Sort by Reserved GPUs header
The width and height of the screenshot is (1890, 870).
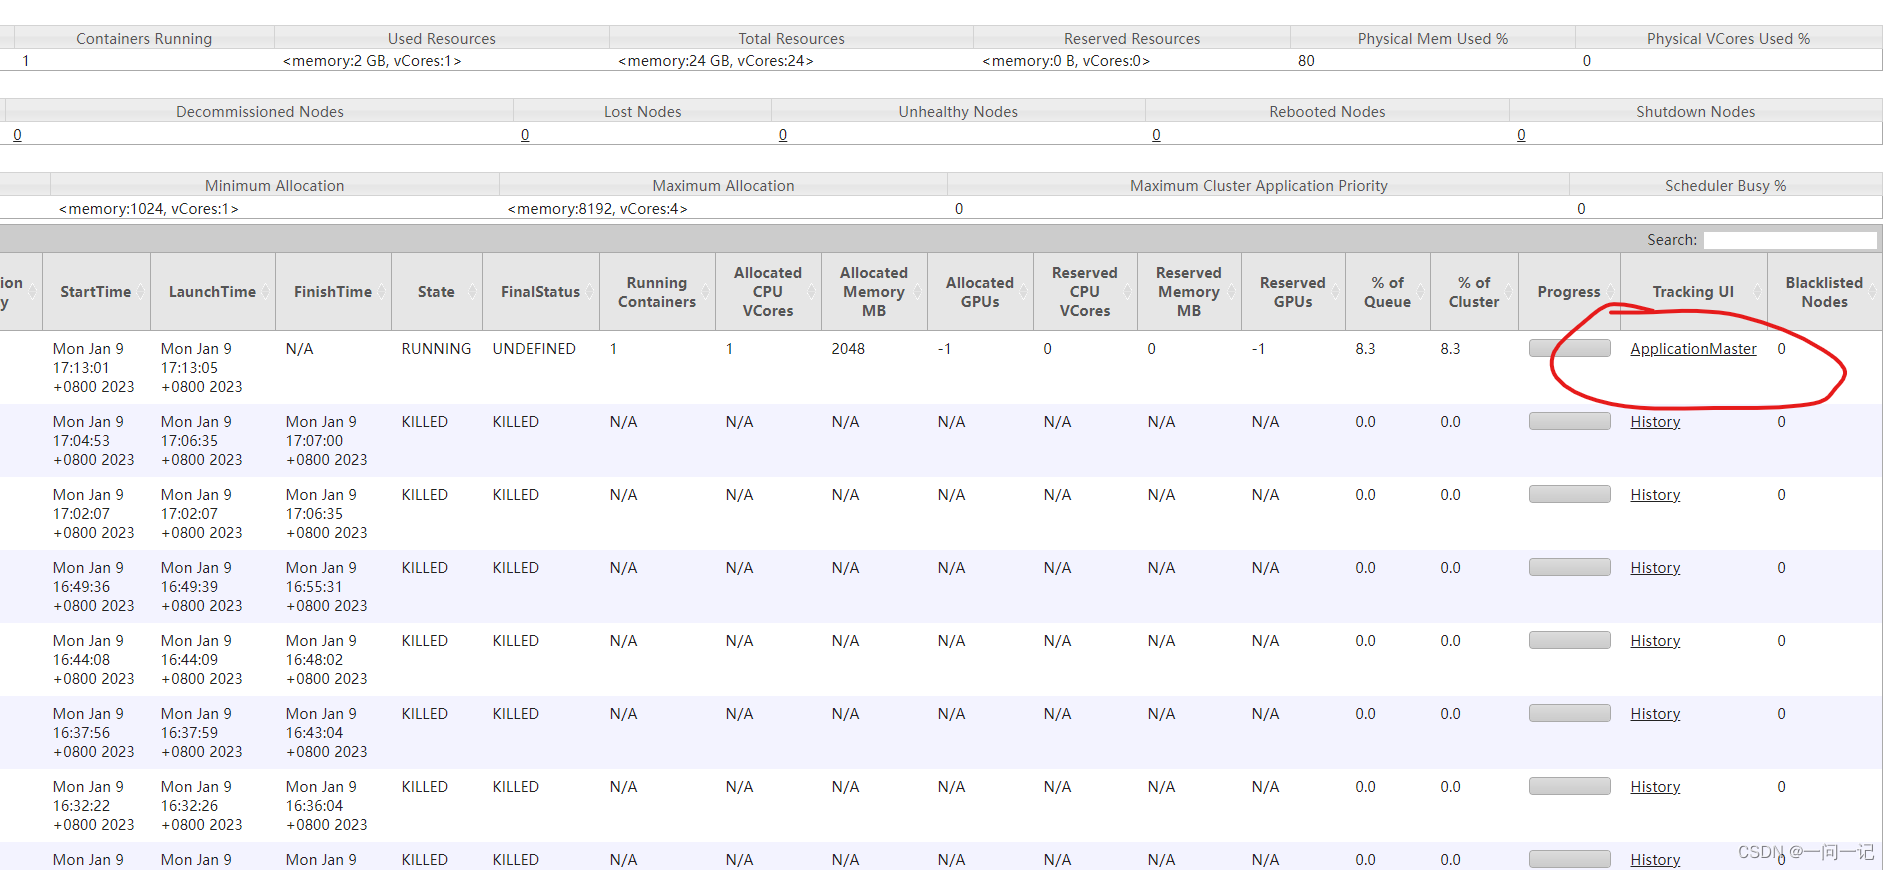(x=1293, y=292)
